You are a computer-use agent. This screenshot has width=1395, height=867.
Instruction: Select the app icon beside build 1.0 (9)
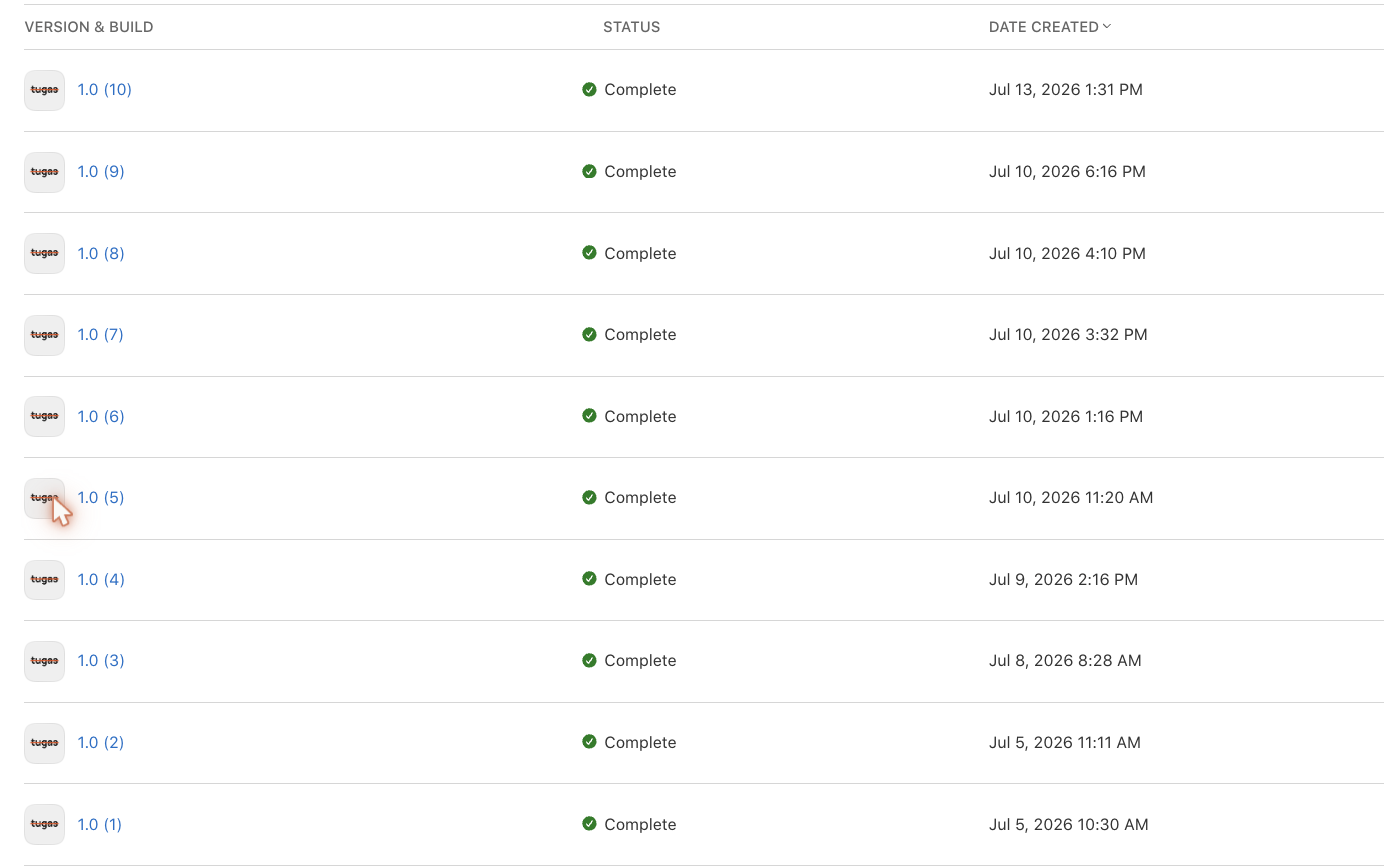(x=44, y=172)
